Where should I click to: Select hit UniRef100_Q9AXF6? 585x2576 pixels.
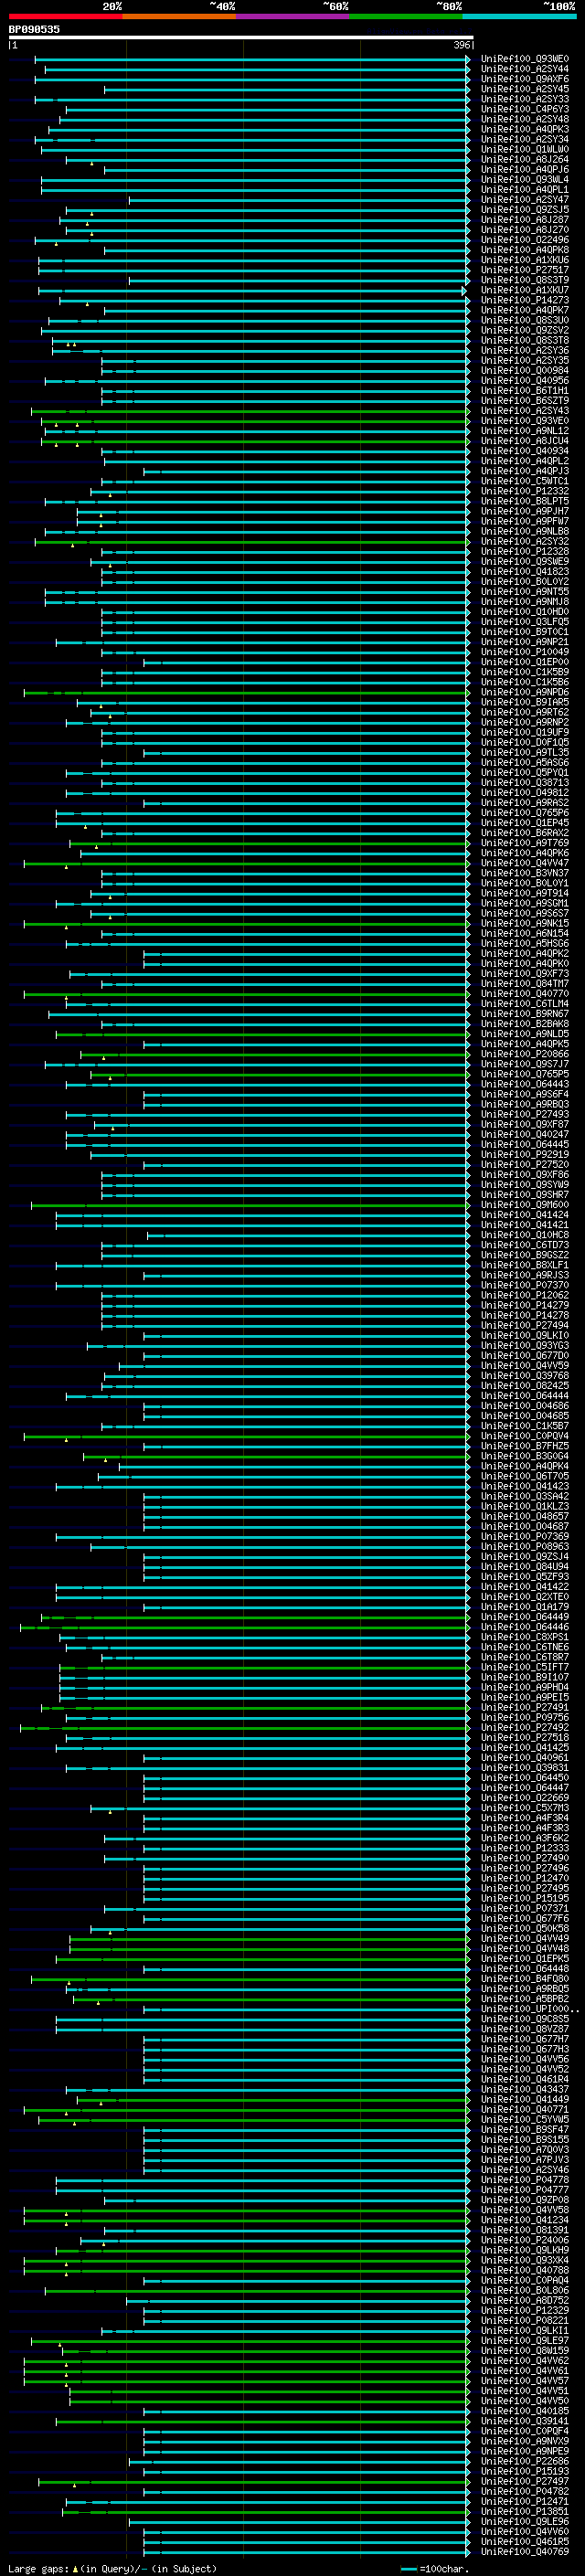[525, 79]
